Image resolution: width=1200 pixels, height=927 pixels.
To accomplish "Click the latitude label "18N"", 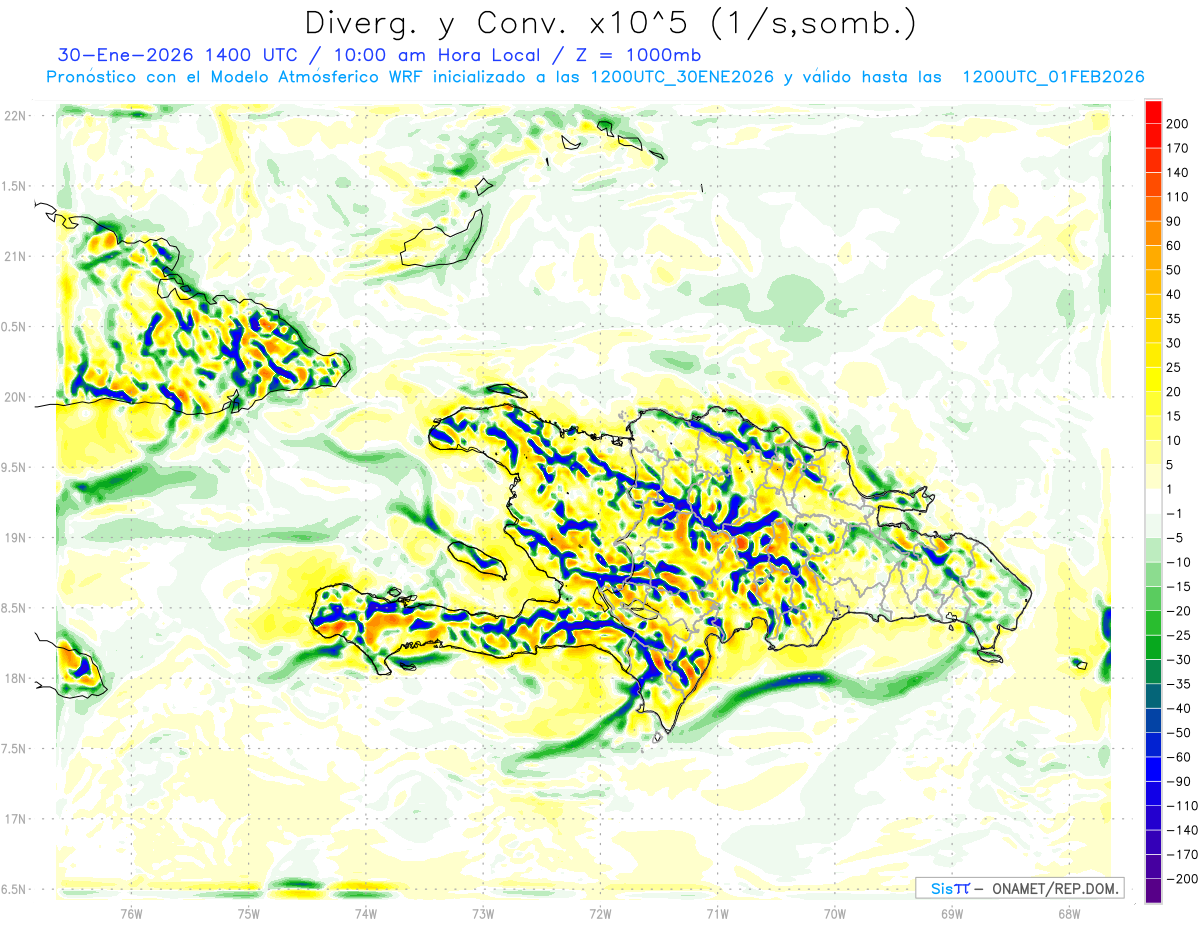I will (x=15, y=679).
